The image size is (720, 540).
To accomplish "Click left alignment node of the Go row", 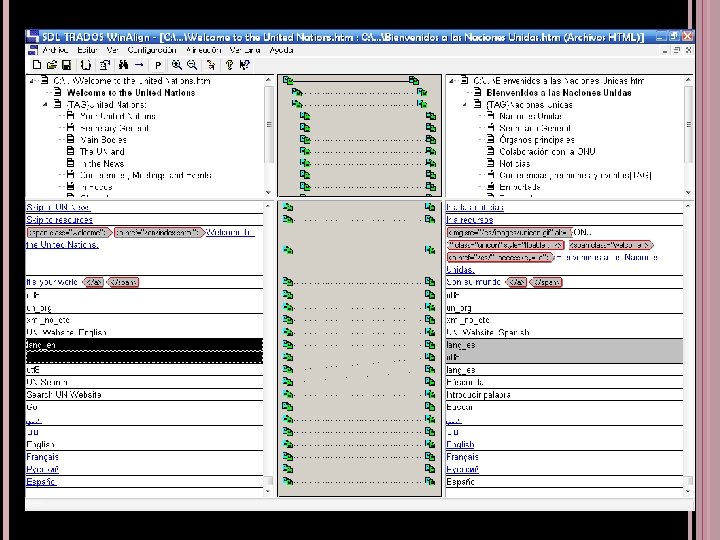I will 287,406.
